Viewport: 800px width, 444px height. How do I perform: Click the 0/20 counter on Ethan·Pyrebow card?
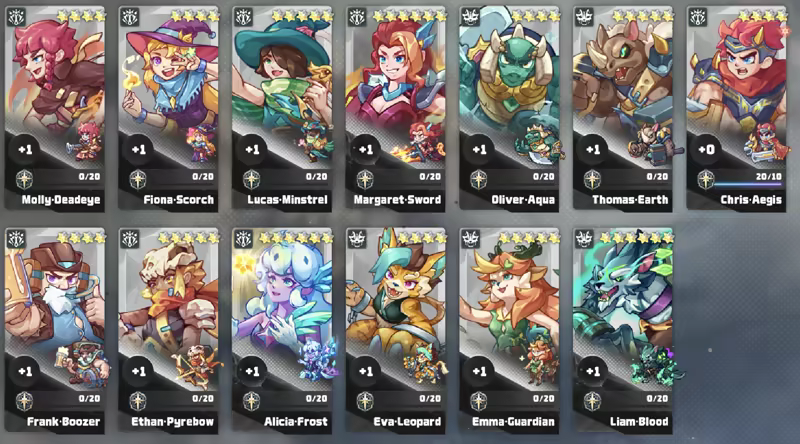coord(203,399)
